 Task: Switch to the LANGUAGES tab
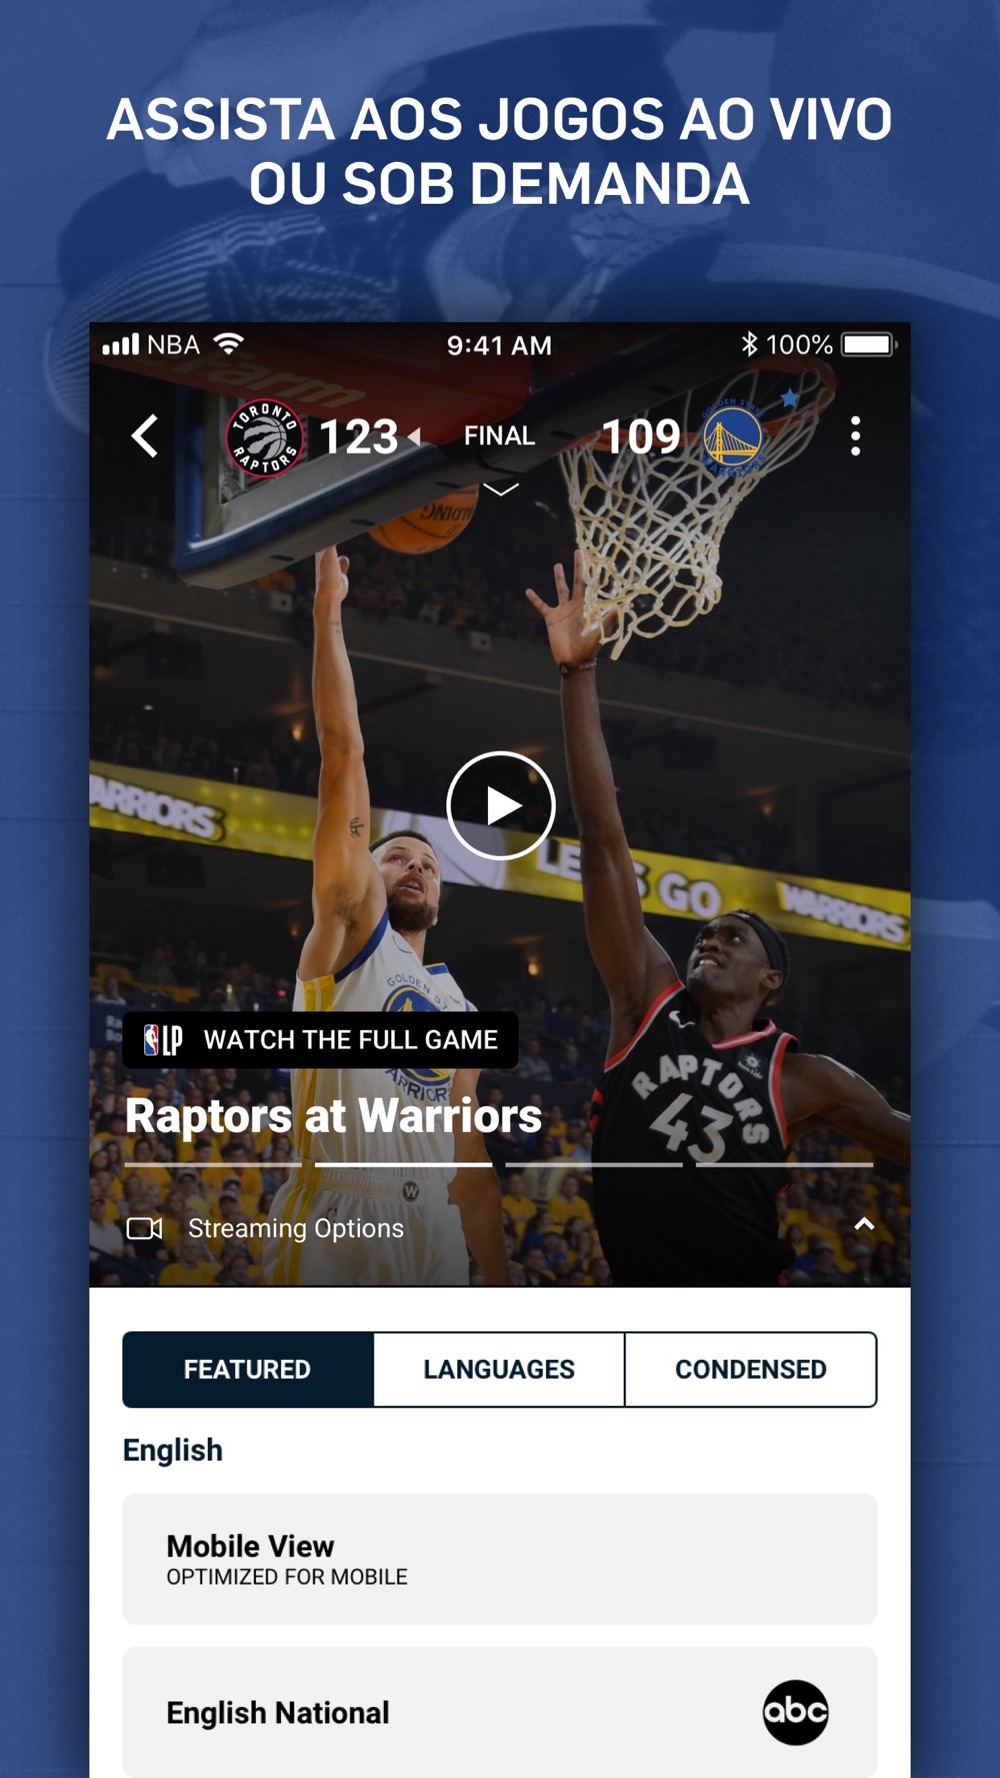coord(499,1369)
